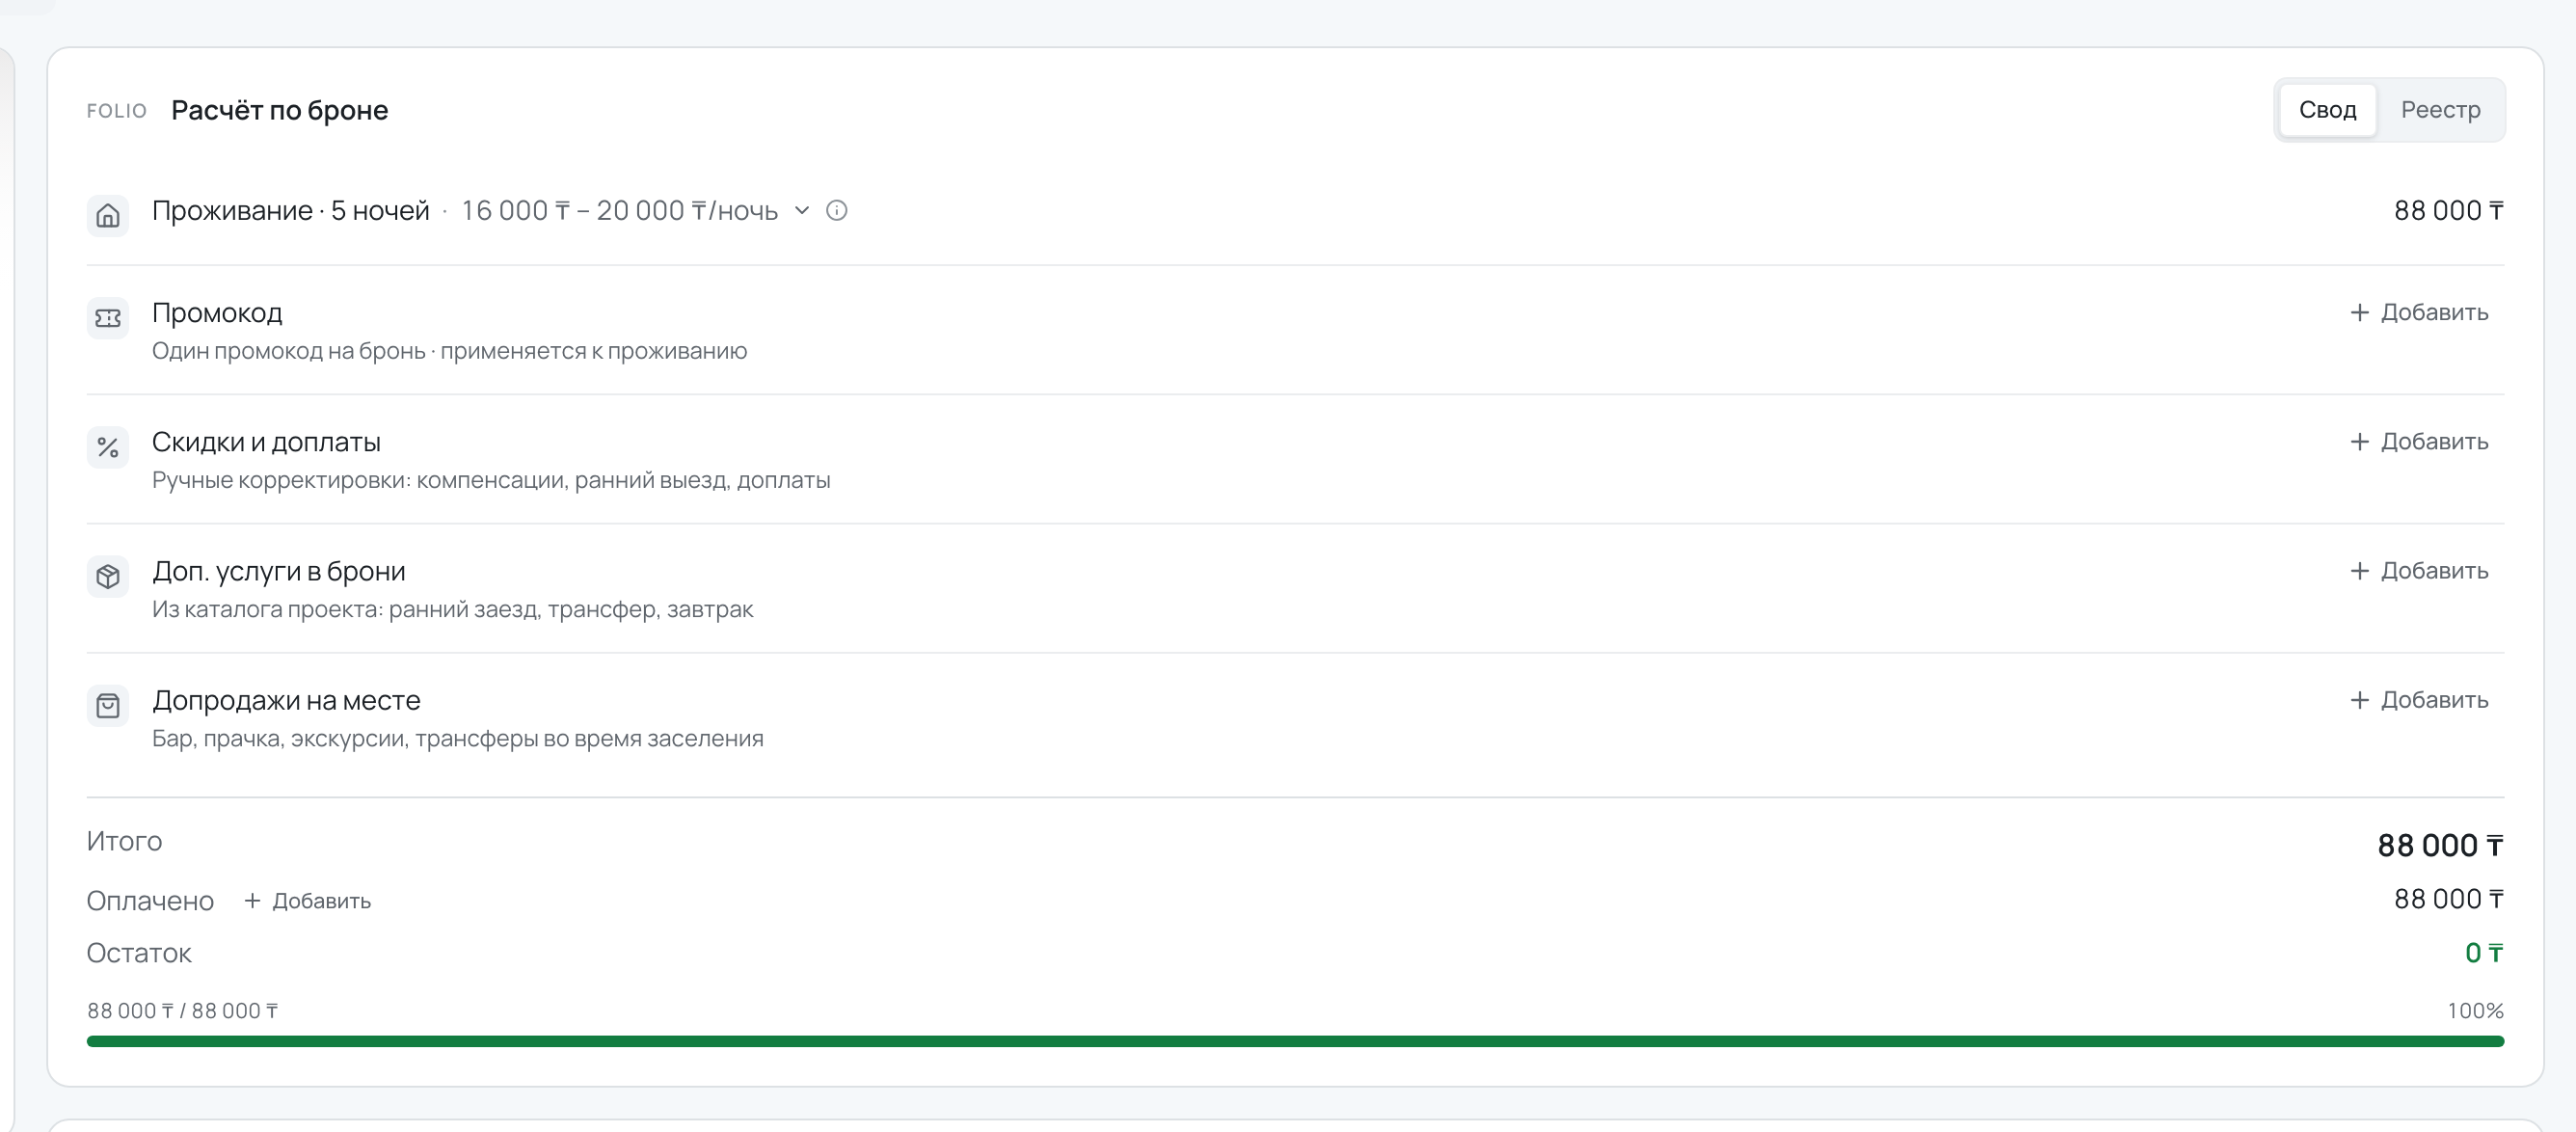Viewport: 2576px width, 1132px height.
Task: Click Добавить in Допродажи на месте row
Action: click(x=2419, y=699)
